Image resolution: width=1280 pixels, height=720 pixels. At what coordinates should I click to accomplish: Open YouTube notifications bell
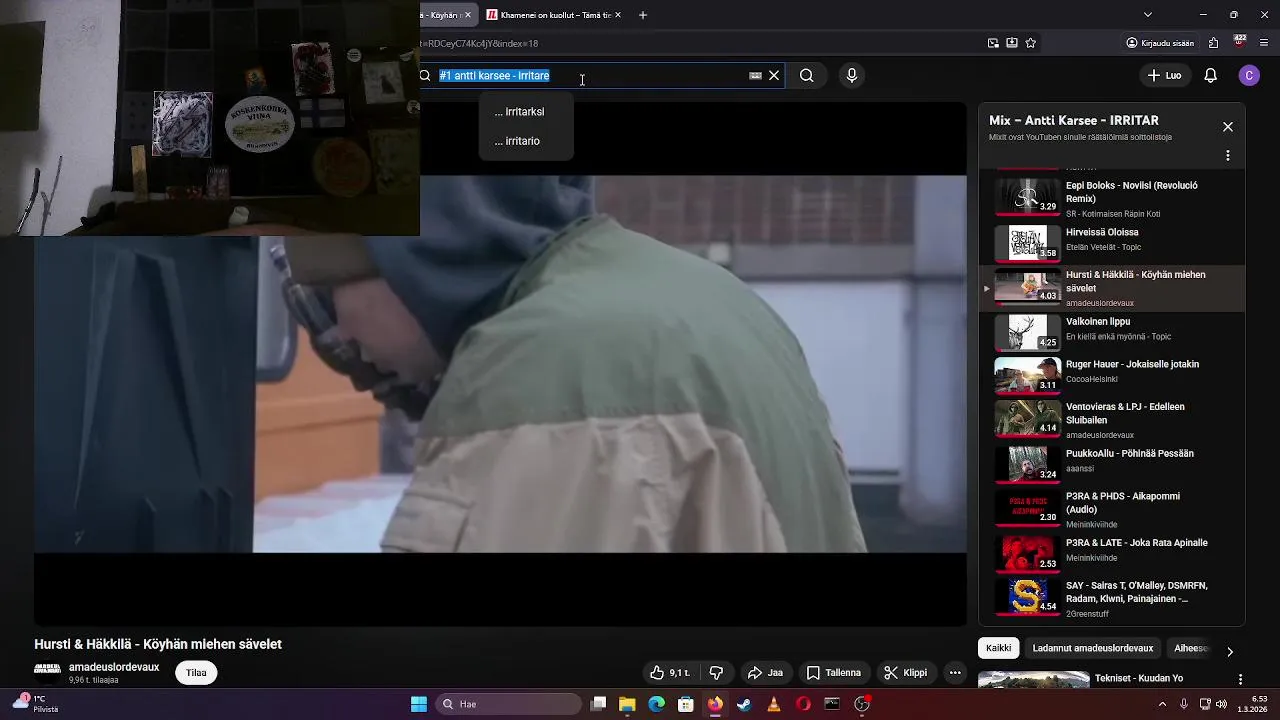[x=1210, y=76]
